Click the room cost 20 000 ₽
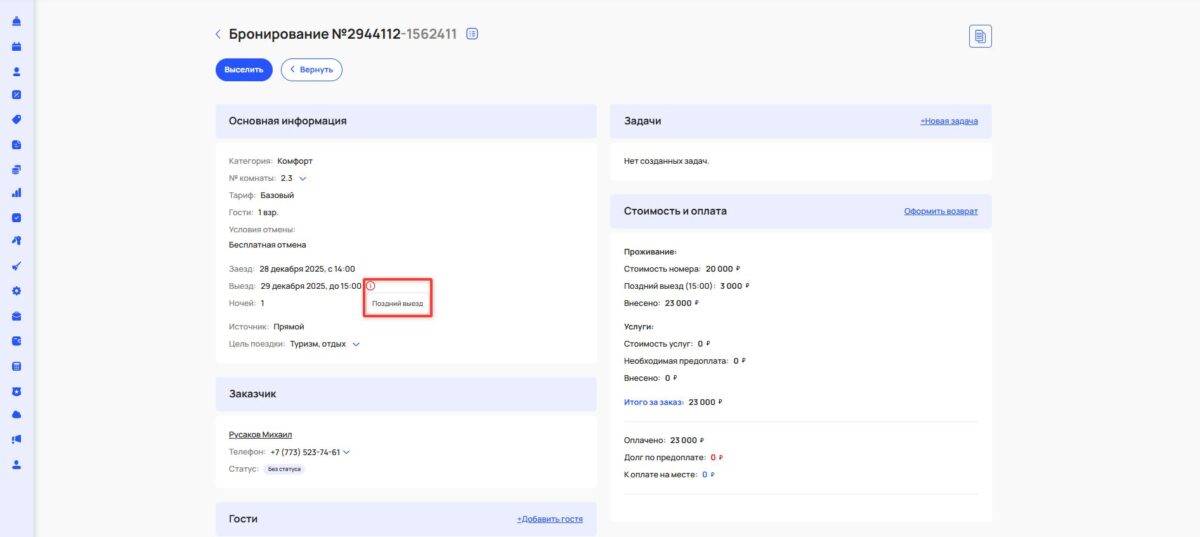The image size is (1200, 537). tap(723, 269)
